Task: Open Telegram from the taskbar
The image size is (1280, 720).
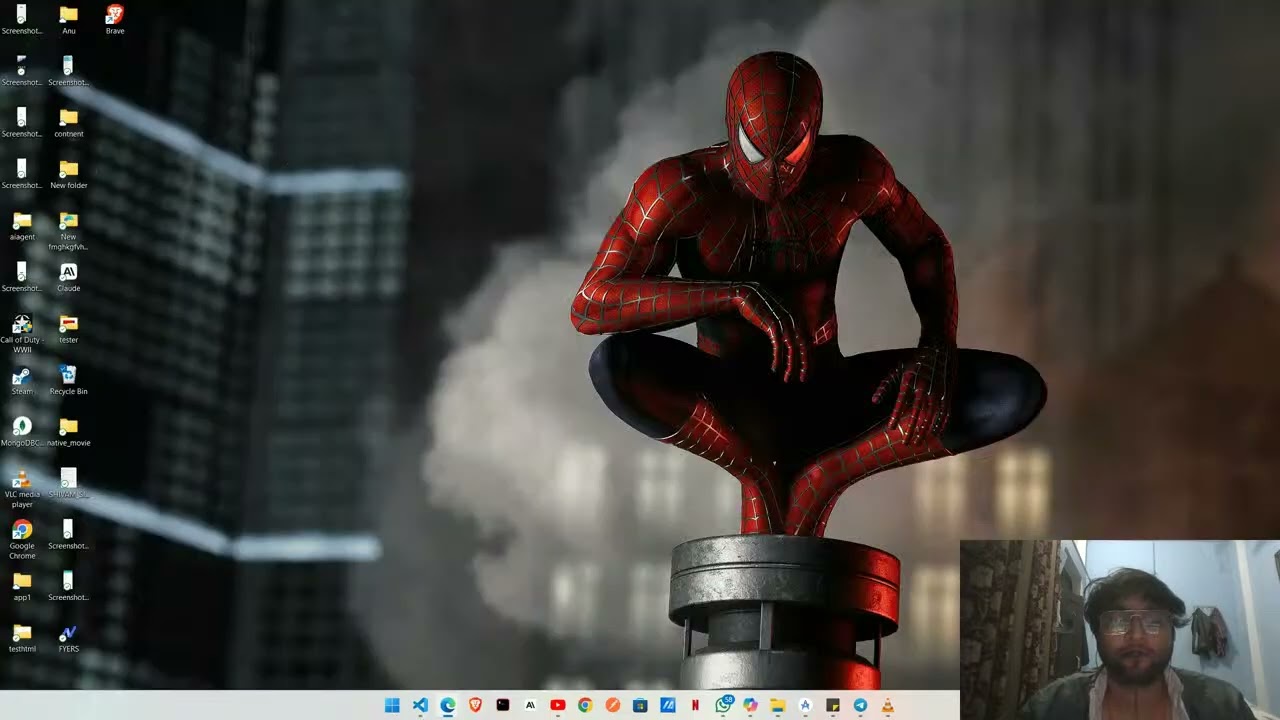Action: [860, 705]
